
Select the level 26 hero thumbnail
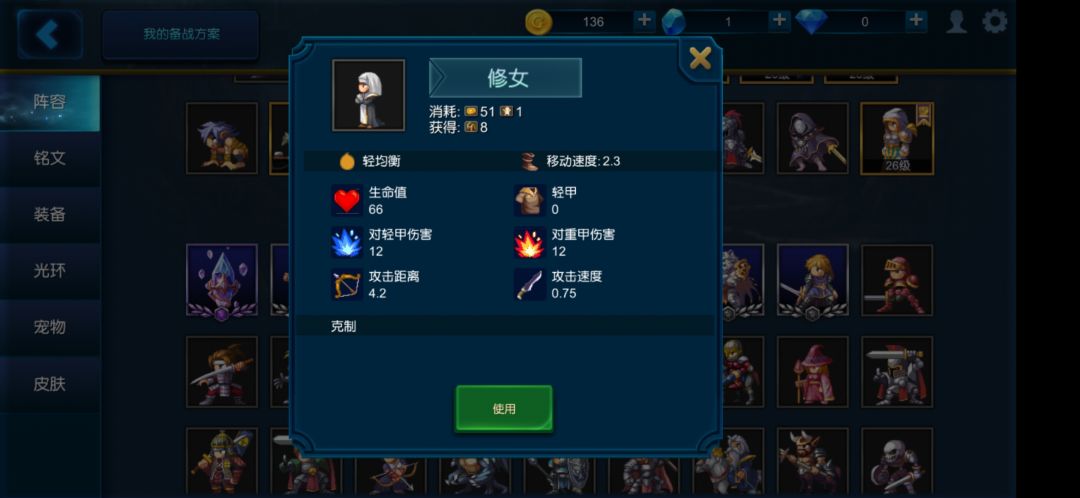[x=897, y=138]
